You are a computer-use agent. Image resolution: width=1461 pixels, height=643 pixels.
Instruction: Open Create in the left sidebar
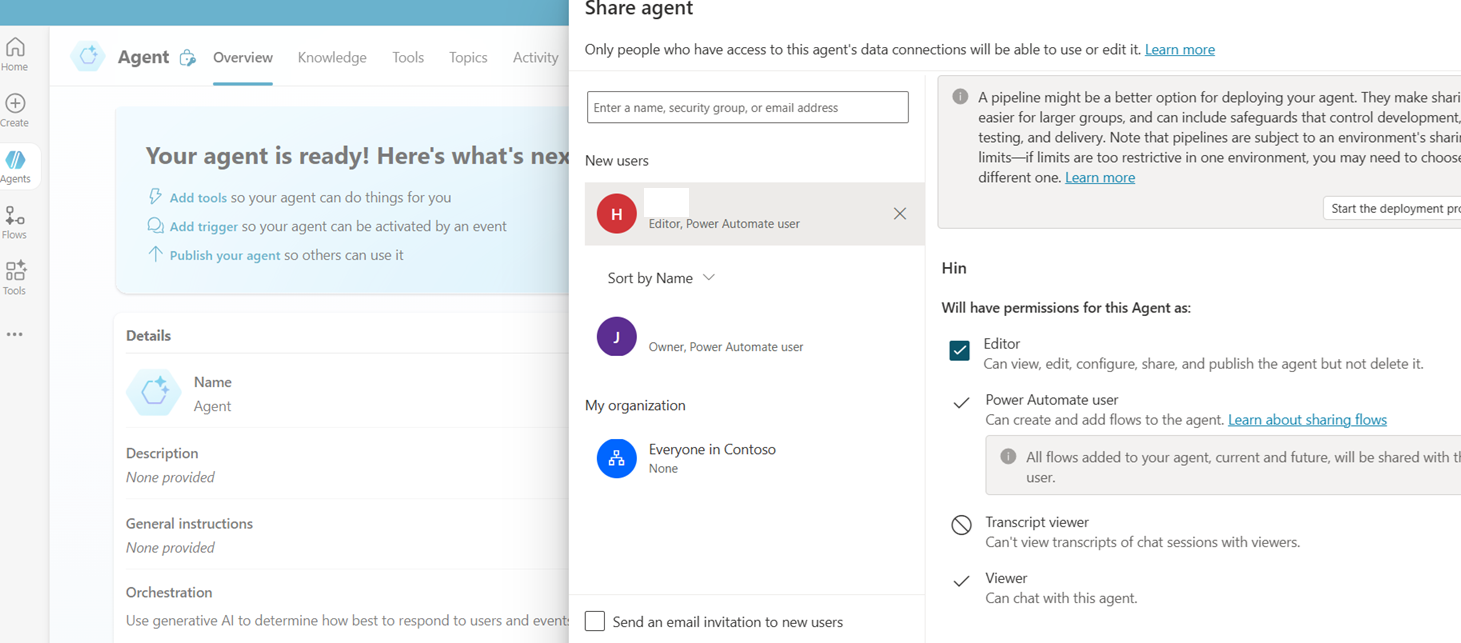coord(15,110)
